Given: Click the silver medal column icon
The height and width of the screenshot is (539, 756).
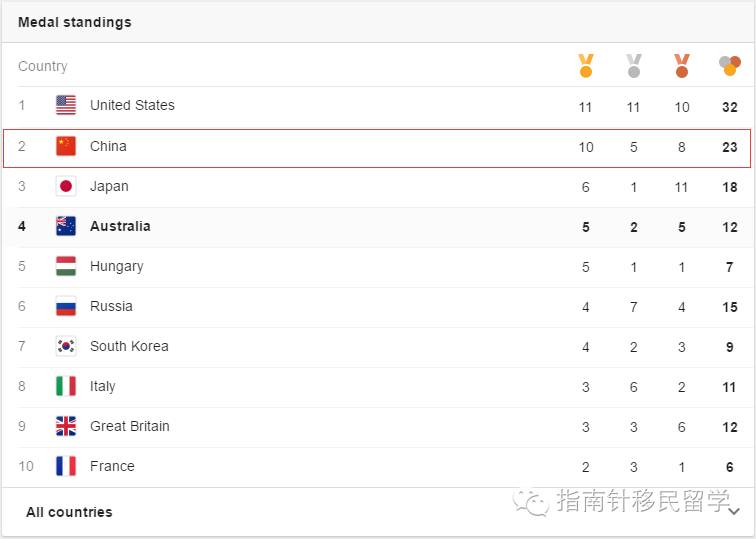Looking at the screenshot, I should (634, 66).
